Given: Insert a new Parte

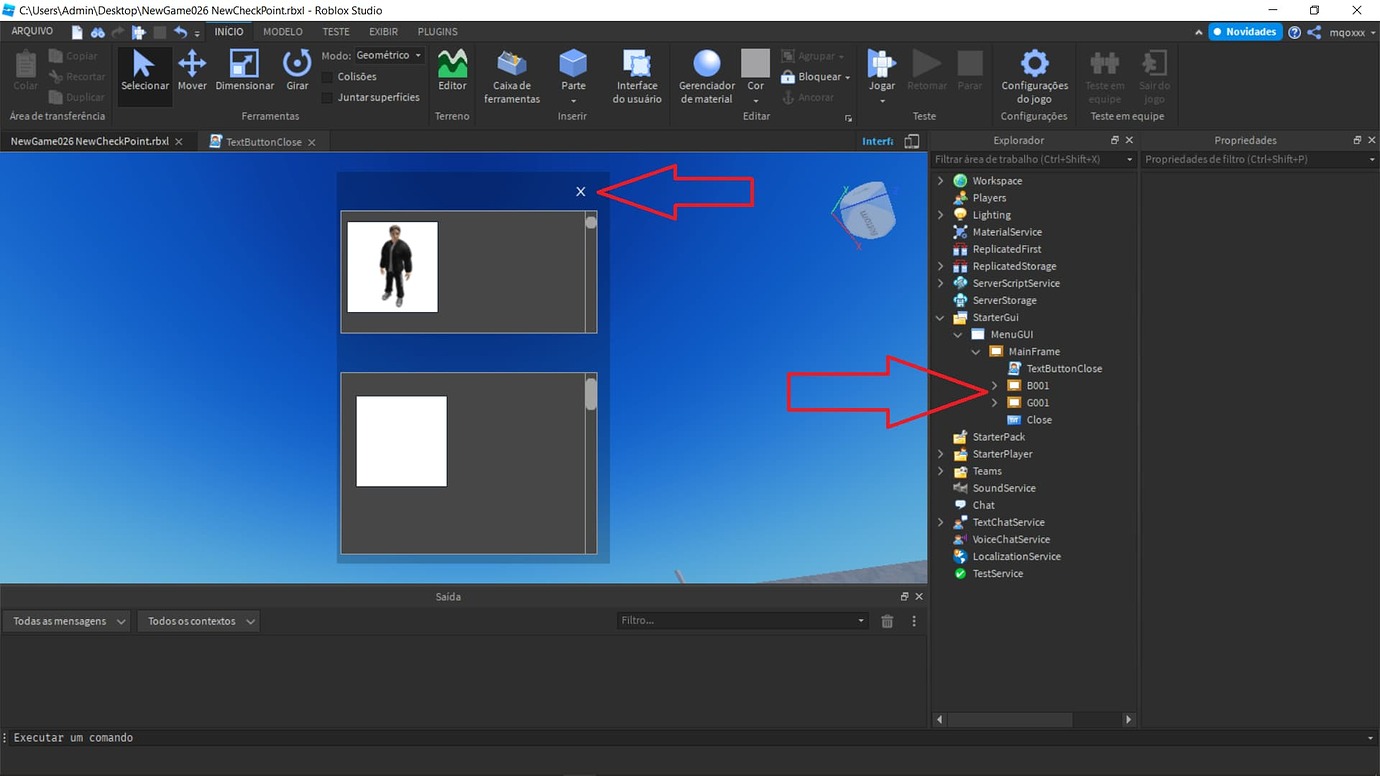Looking at the screenshot, I should pyautogui.click(x=572, y=70).
